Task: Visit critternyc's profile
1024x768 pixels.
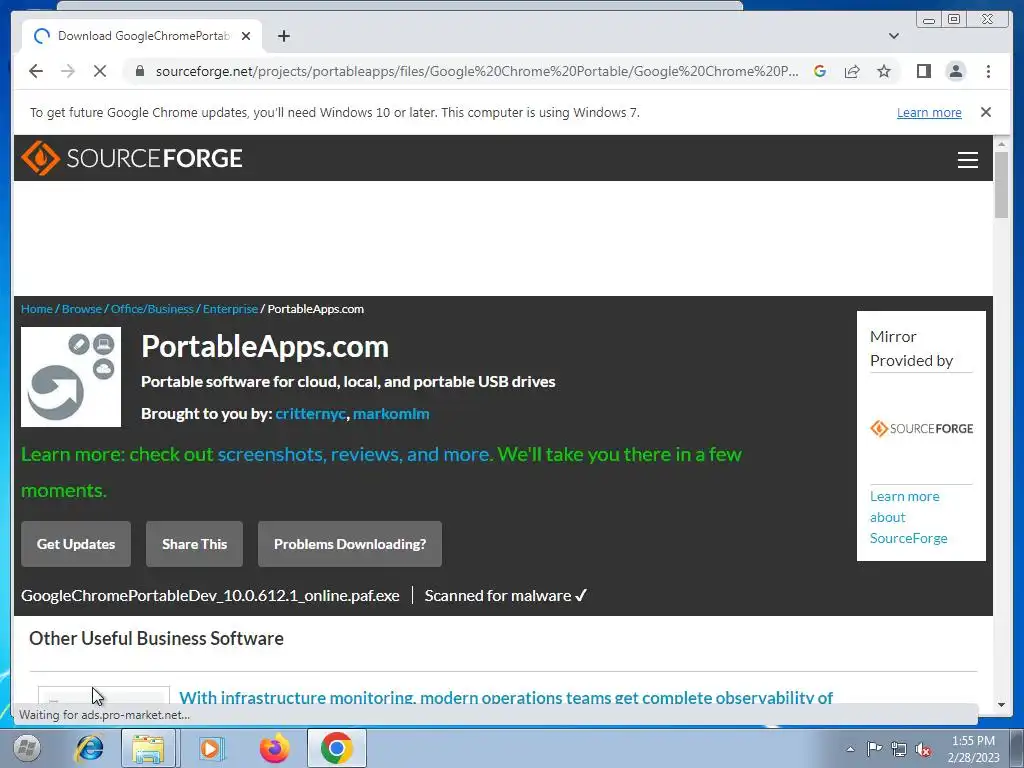Action: [310, 414]
